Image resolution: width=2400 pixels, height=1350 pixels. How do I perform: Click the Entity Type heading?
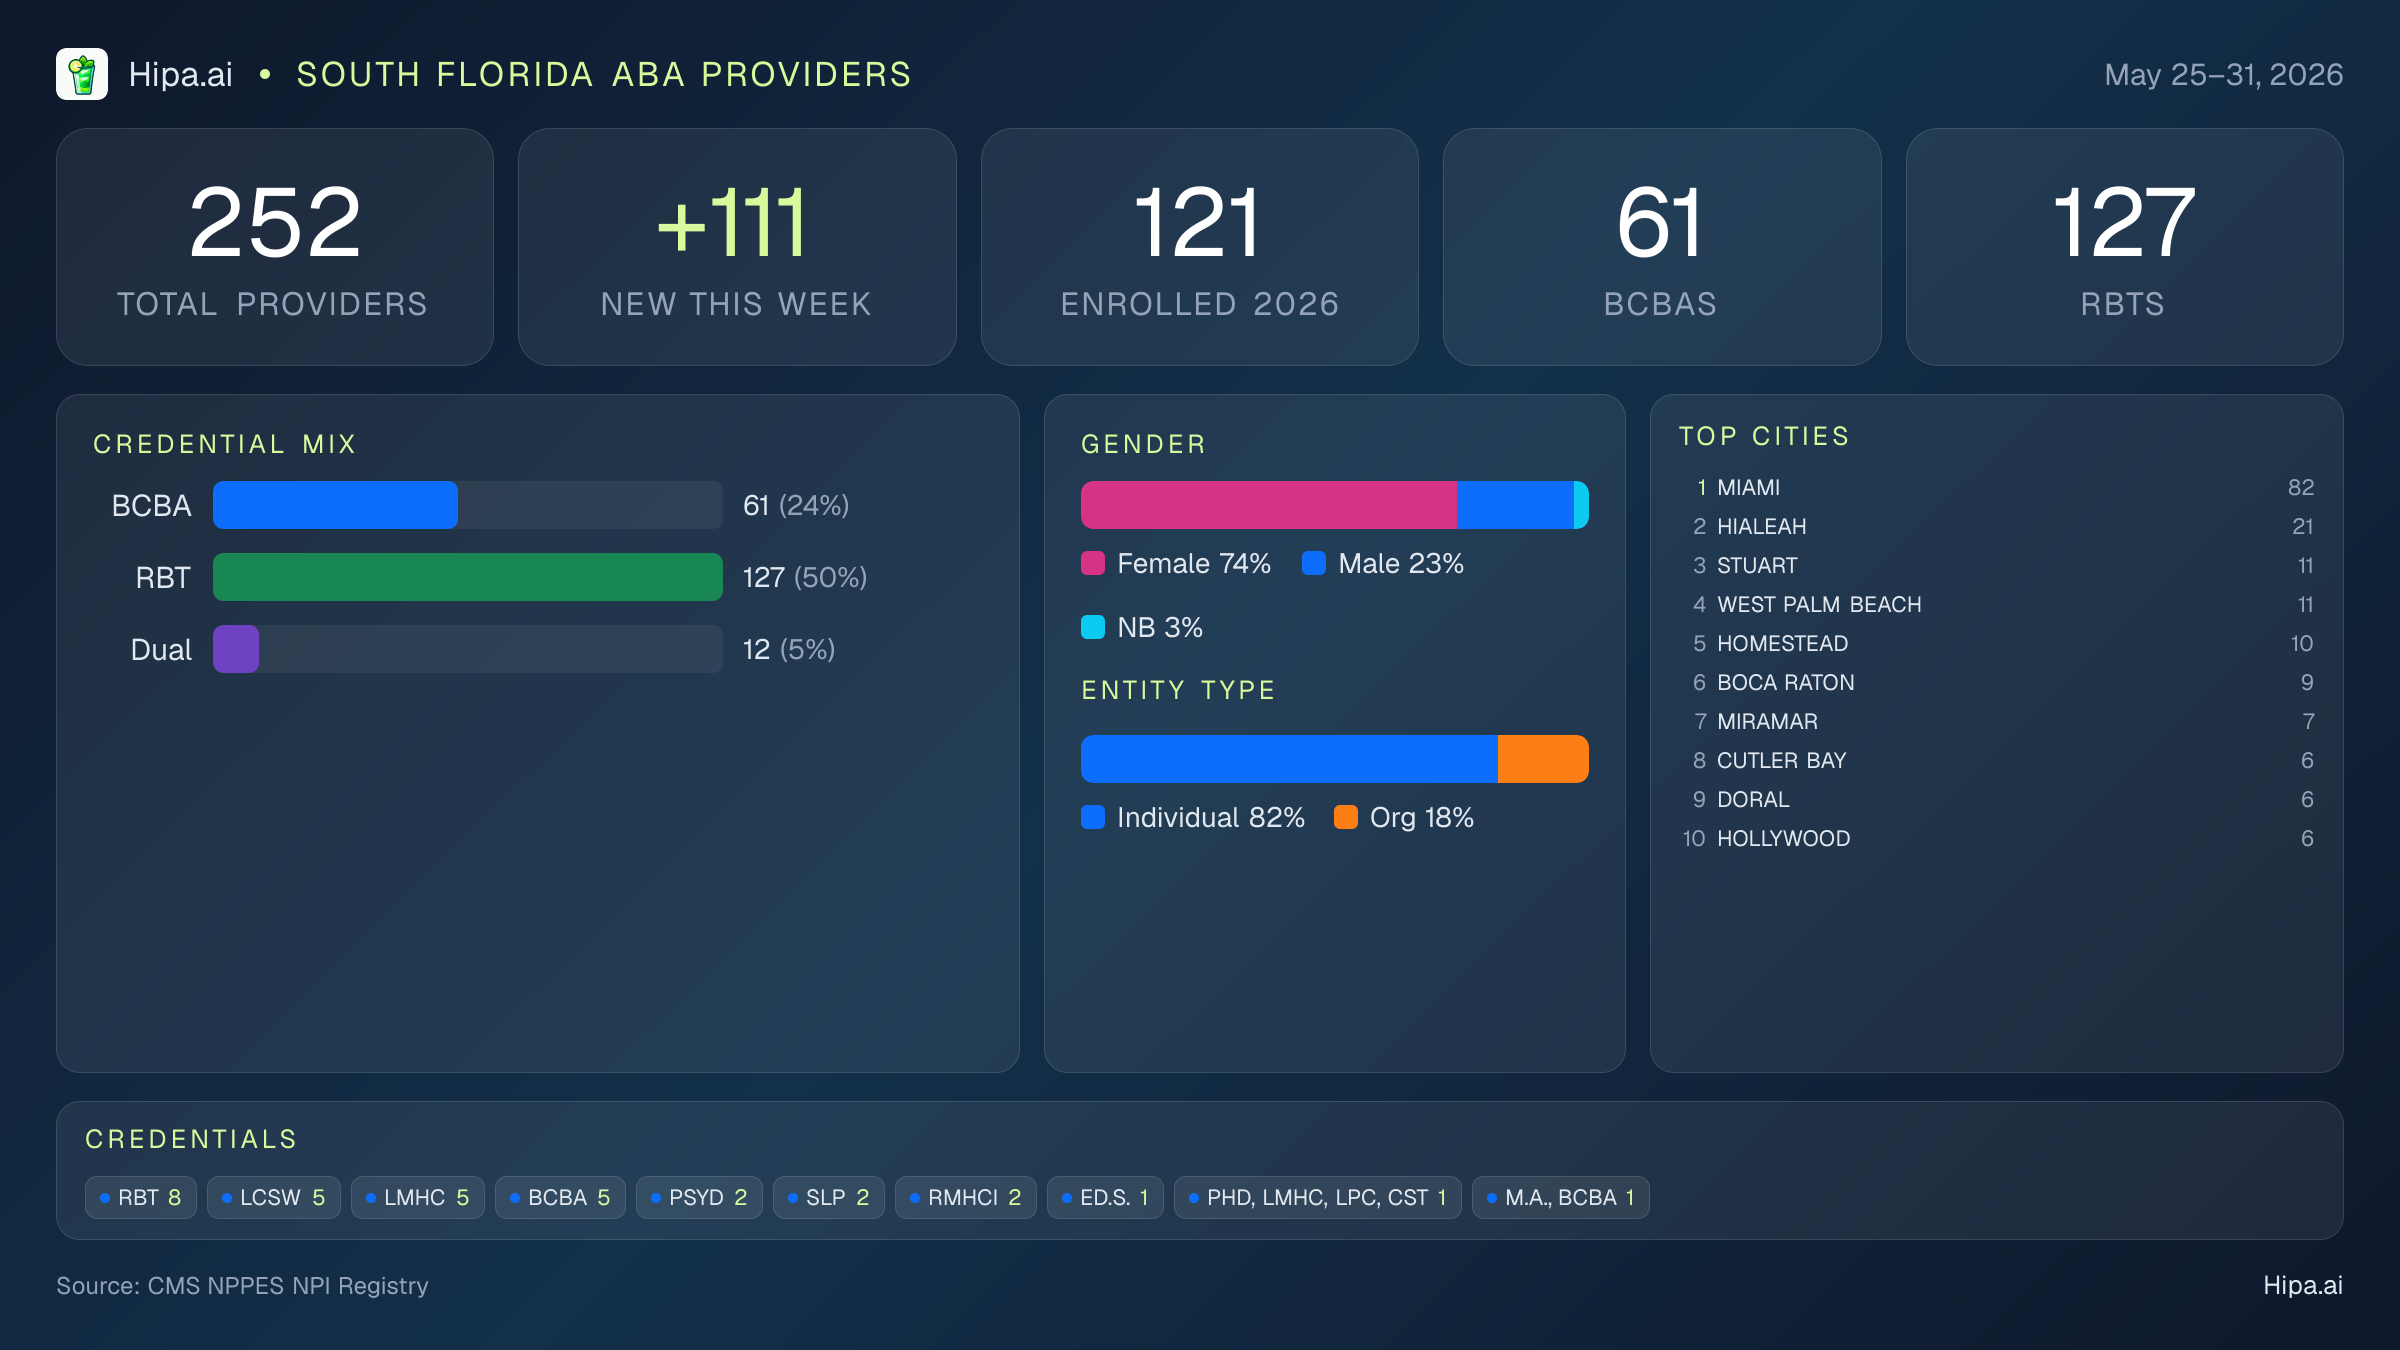point(1178,690)
